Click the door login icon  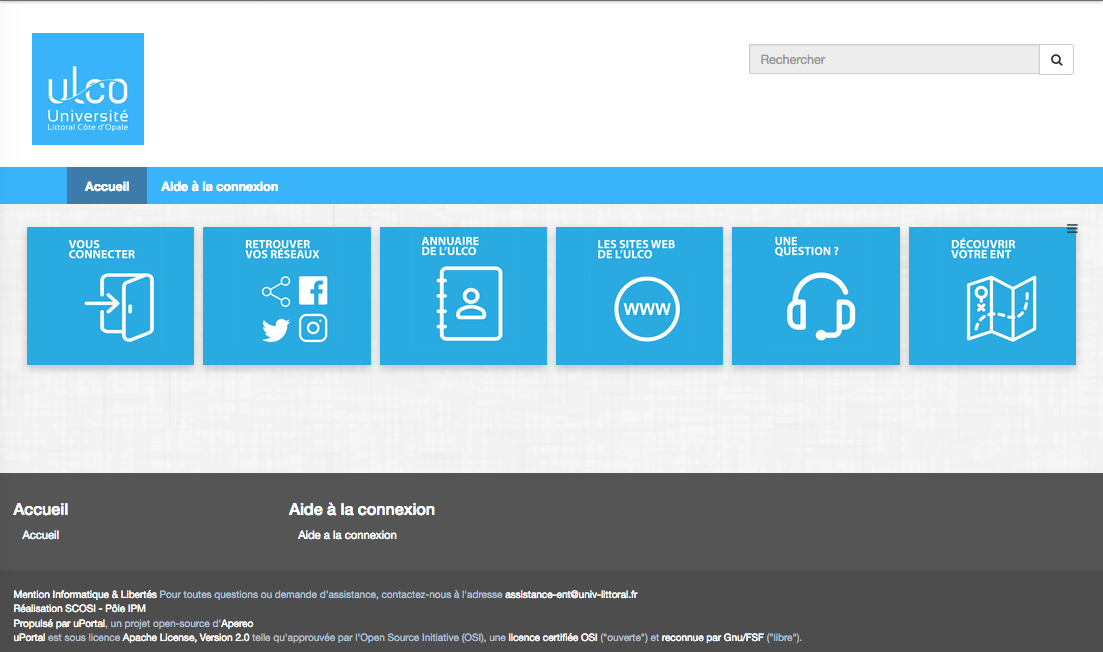coord(119,307)
